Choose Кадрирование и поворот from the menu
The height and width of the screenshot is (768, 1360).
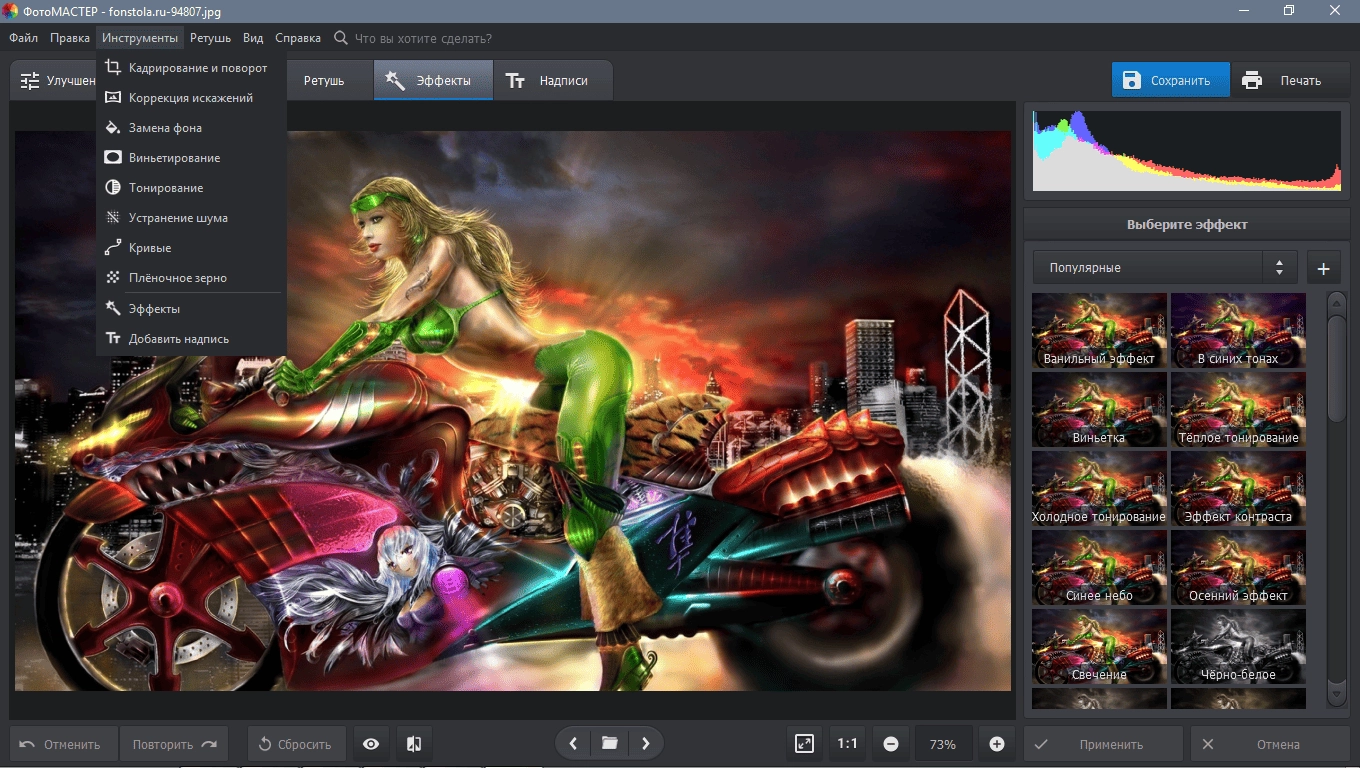click(191, 68)
